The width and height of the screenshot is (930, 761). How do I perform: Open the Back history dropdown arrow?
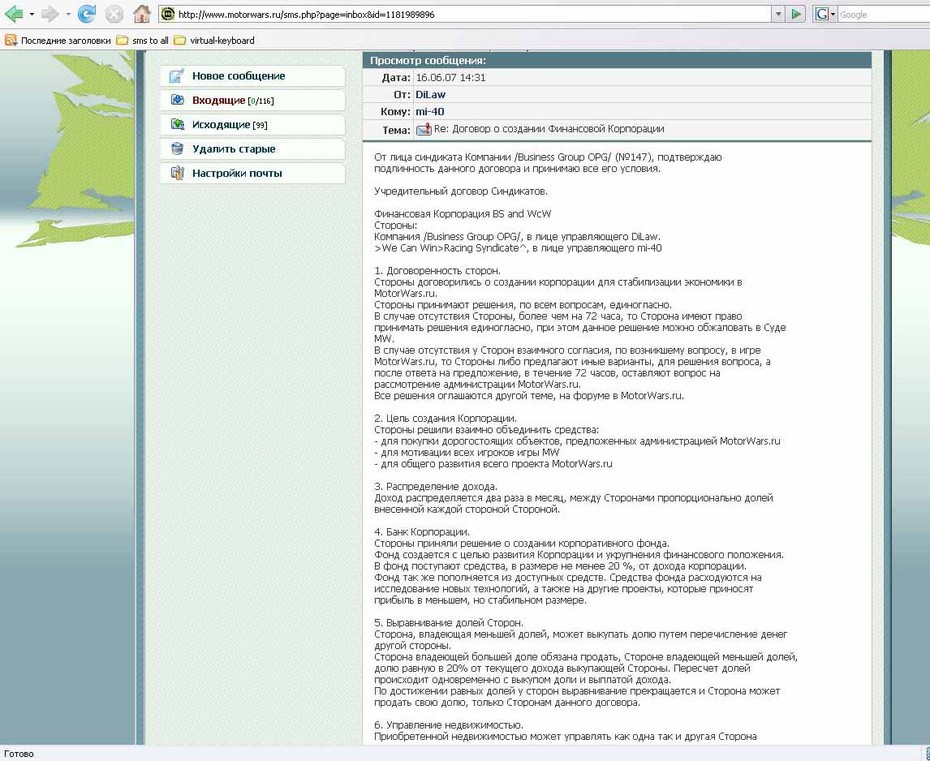(x=31, y=14)
